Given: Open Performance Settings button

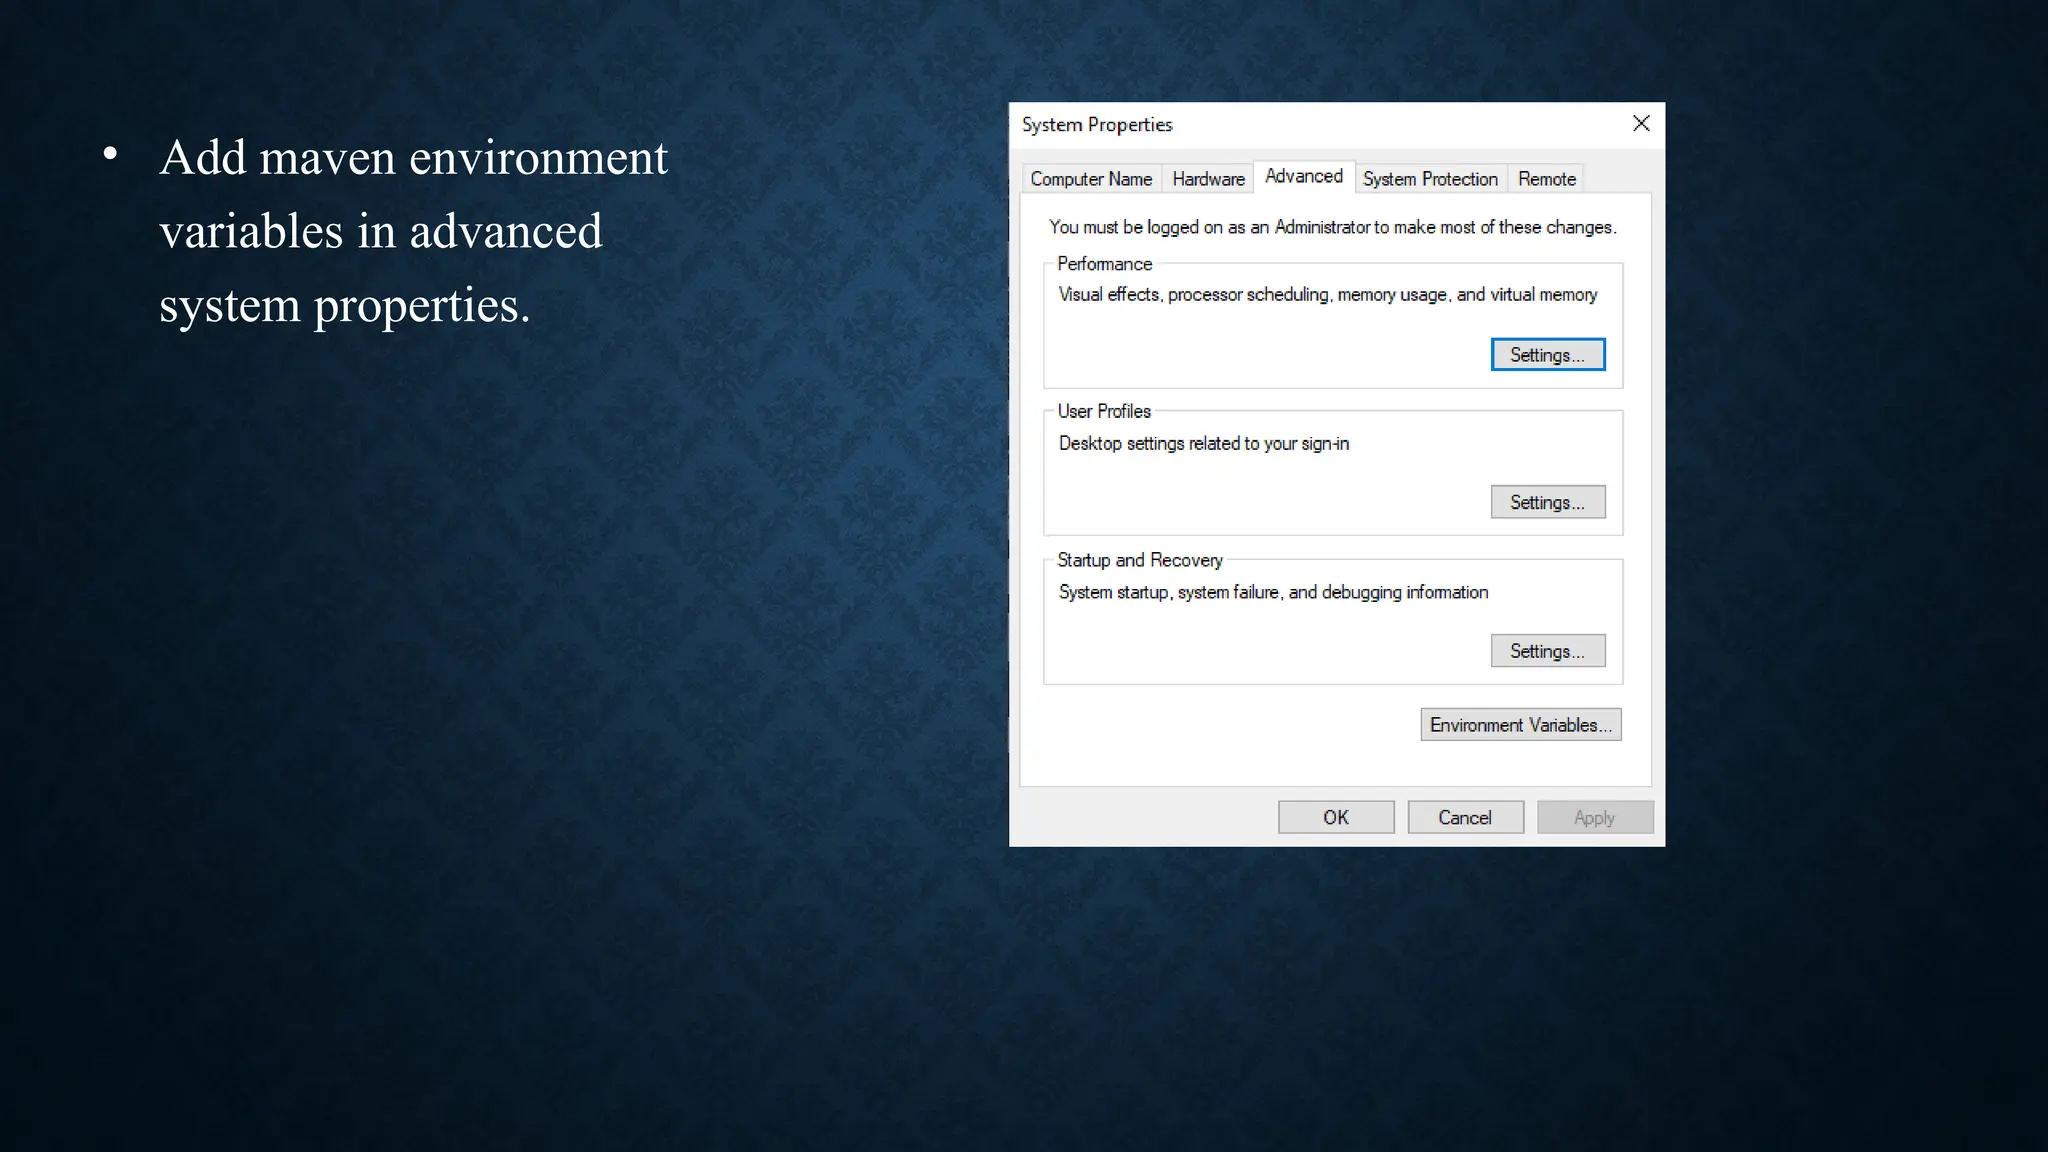Looking at the screenshot, I should pyautogui.click(x=1547, y=355).
